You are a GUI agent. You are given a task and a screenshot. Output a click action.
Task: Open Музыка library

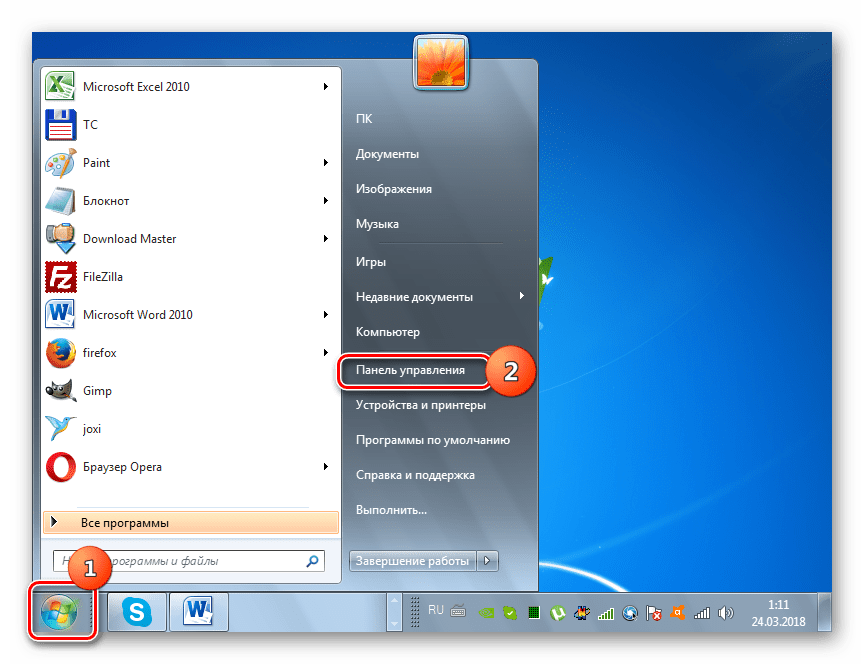377,224
